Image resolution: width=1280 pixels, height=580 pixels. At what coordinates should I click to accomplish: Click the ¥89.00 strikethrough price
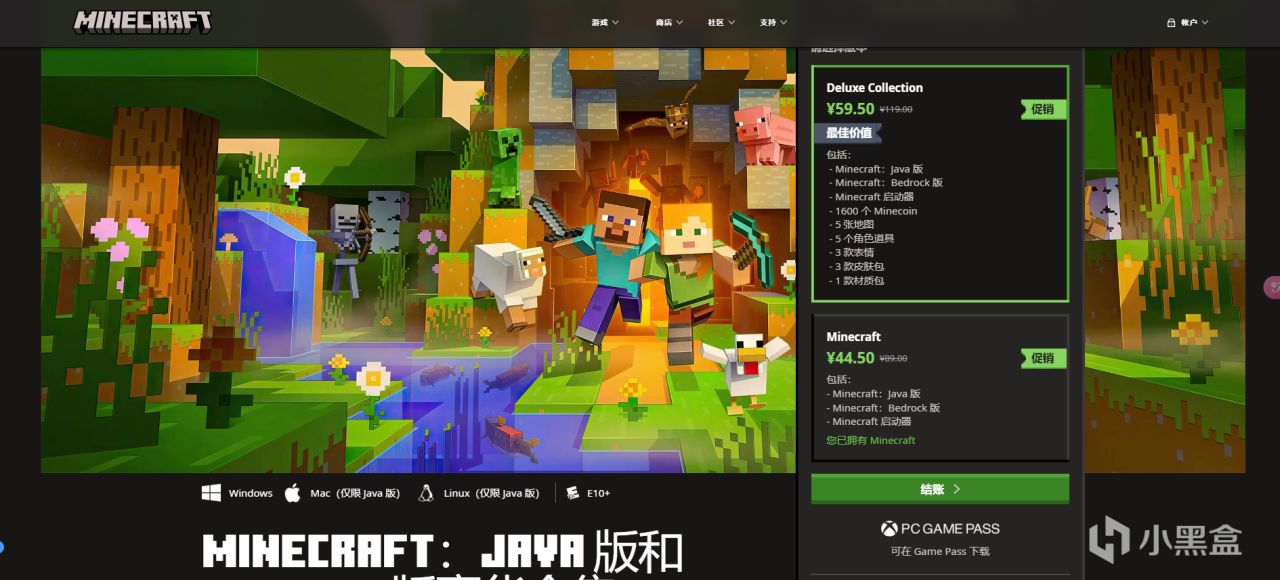893,359
